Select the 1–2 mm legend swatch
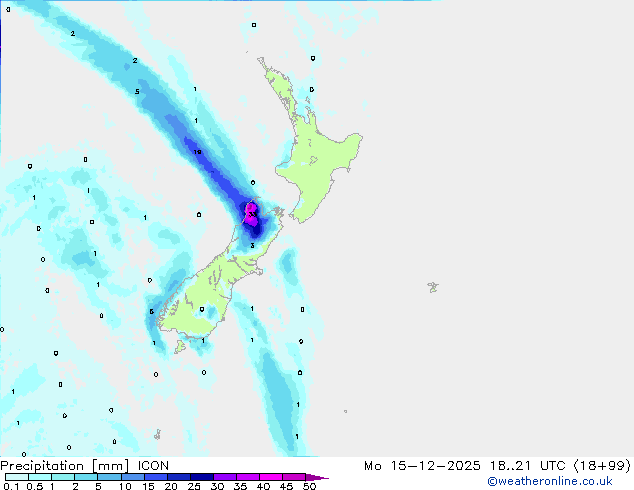This screenshot has width=634, height=490. click(63, 477)
